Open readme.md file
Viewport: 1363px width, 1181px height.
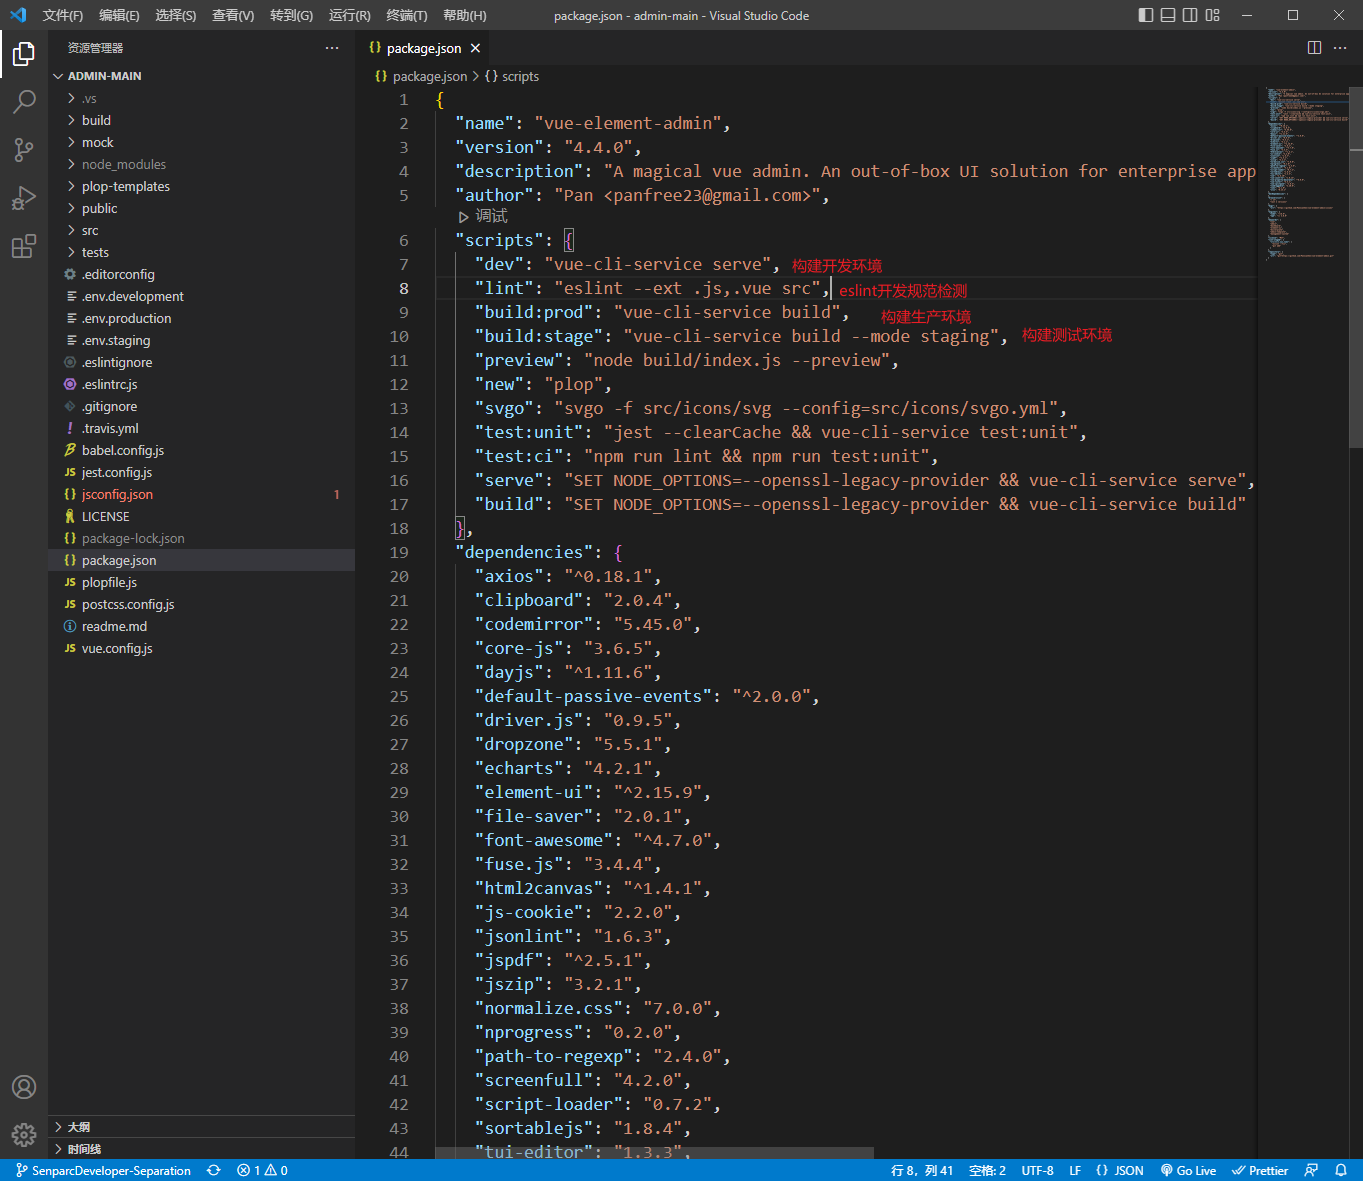(201, 626)
